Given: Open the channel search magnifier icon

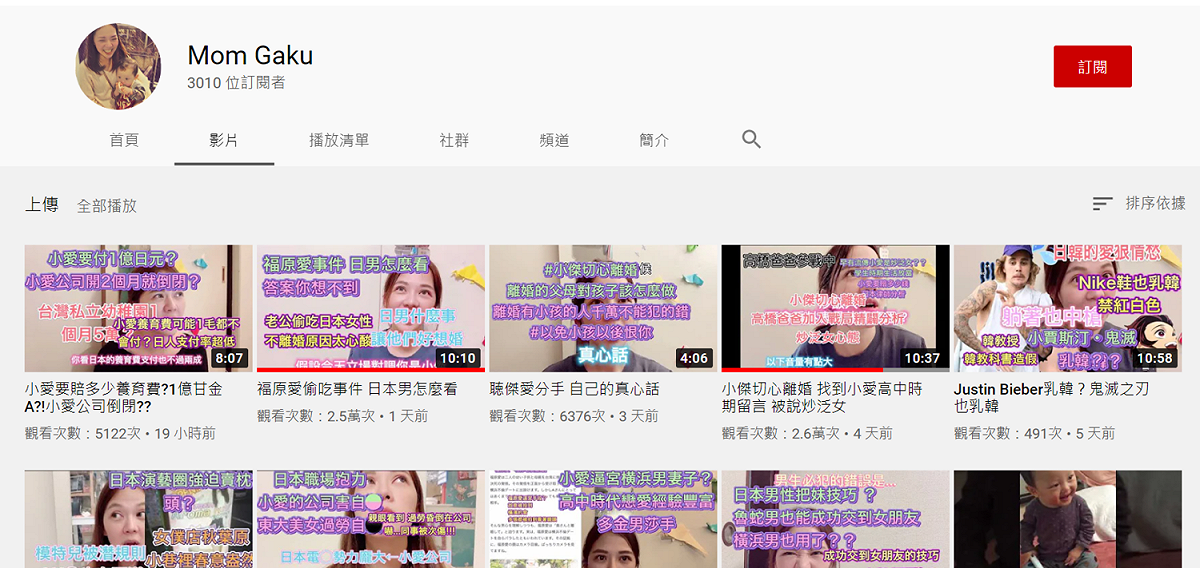Looking at the screenshot, I should tap(752, 139).
